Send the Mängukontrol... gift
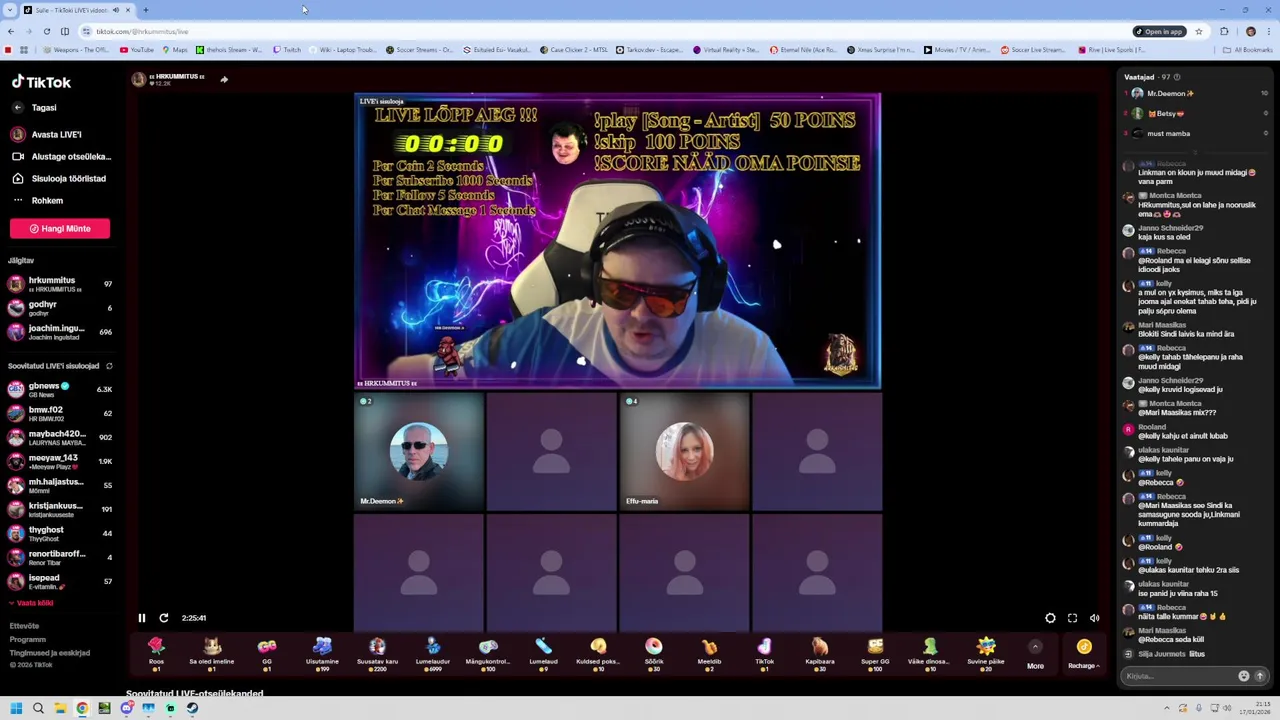This screenshot has width=1280, height=720. [x=488, y=654]
